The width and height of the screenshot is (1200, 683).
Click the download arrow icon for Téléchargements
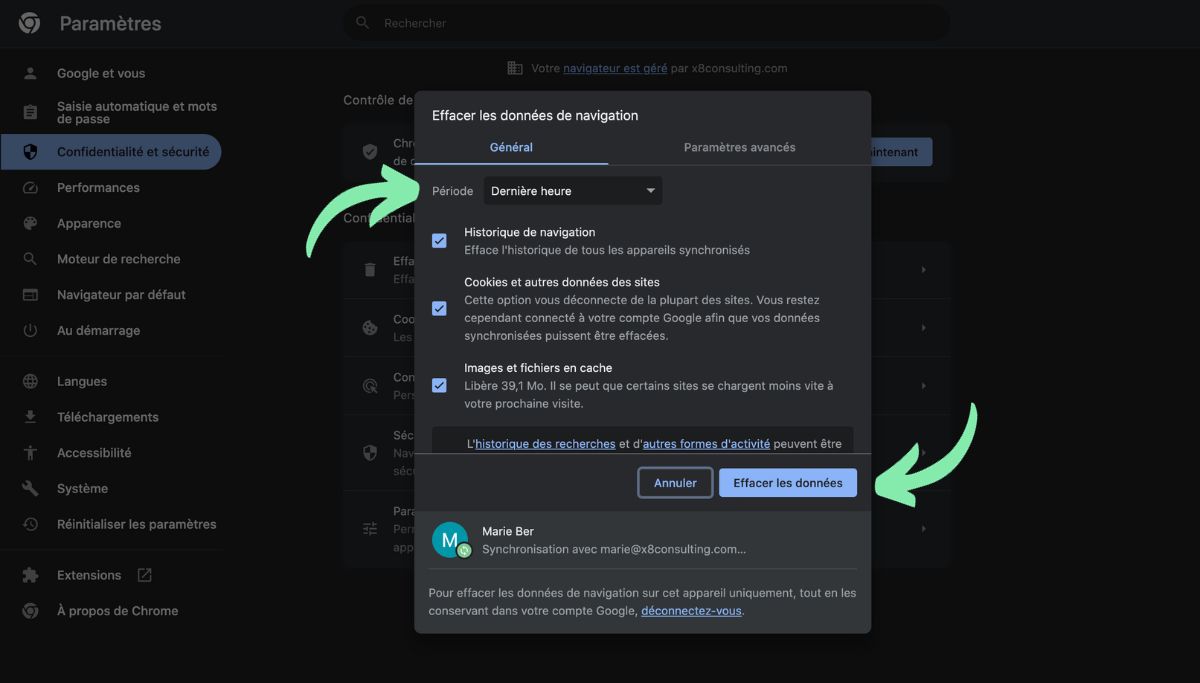(x=30, y=417)
